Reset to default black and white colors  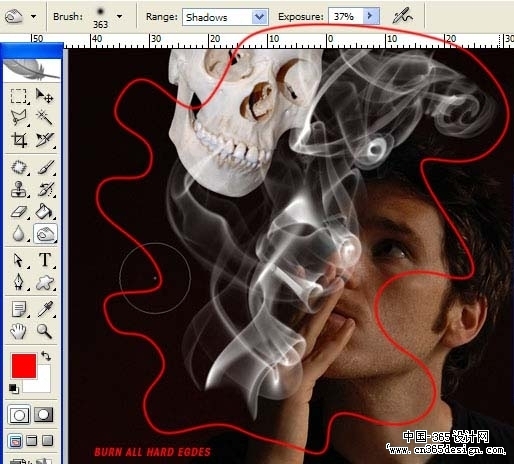click(14, 389)
